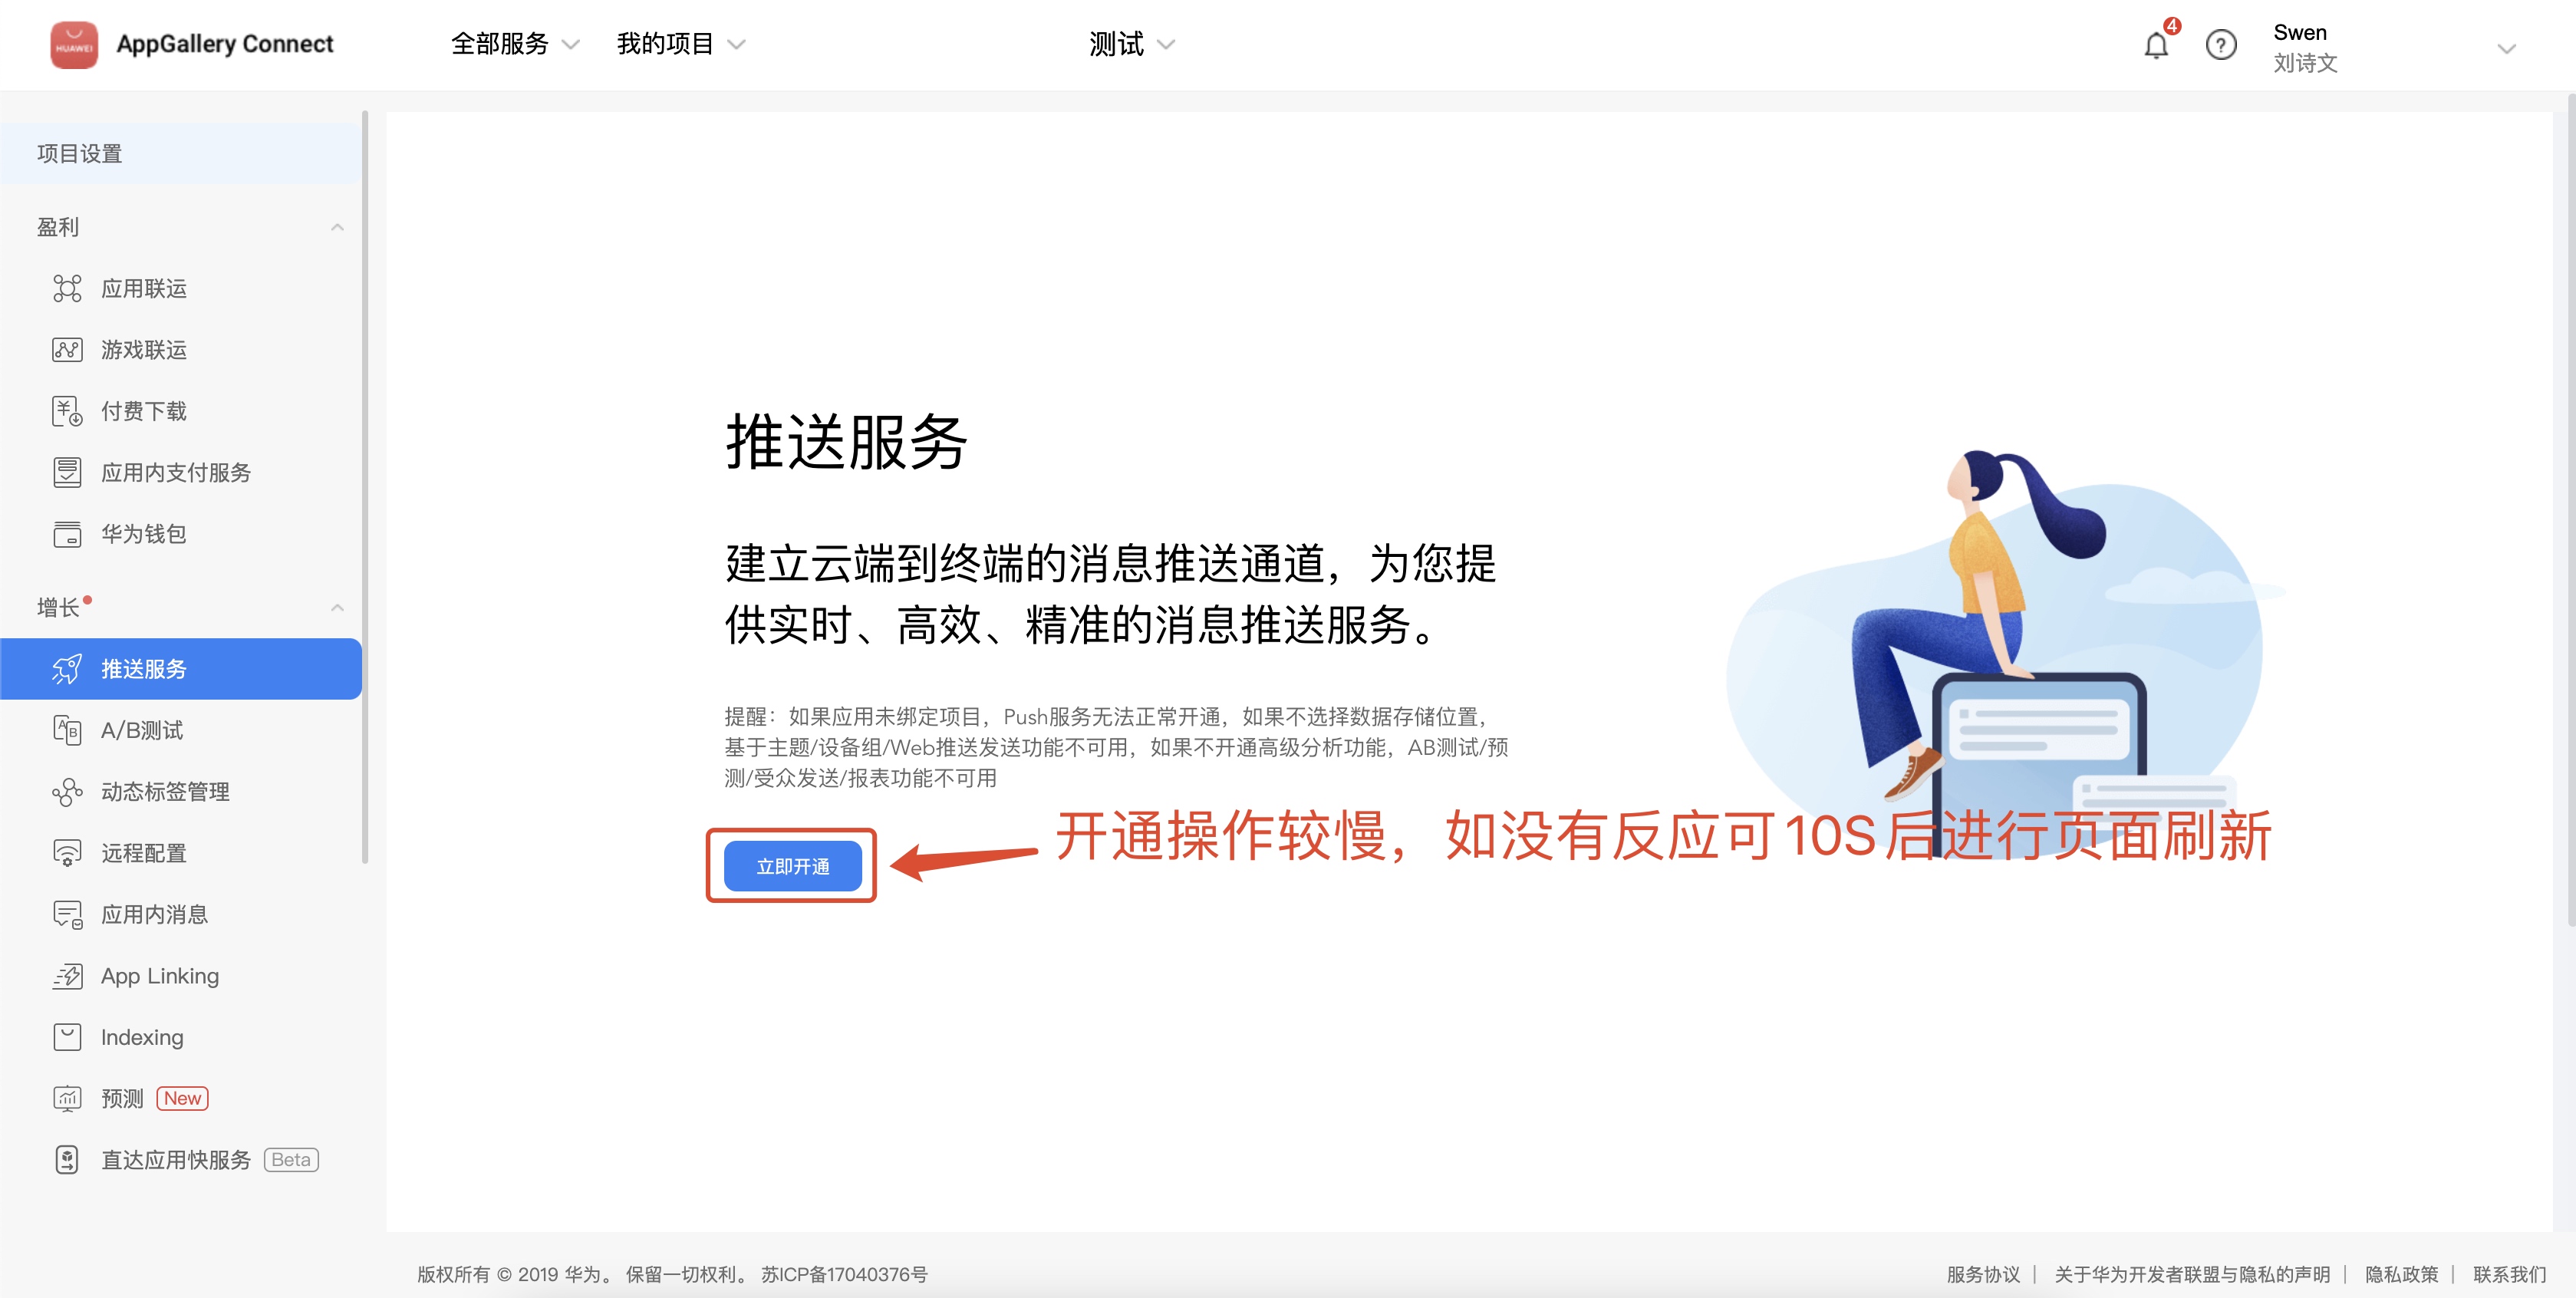Screen dimensions: 2576x1298
Task: Click the 推送服务 rocket icon
Action: (67, 669)
